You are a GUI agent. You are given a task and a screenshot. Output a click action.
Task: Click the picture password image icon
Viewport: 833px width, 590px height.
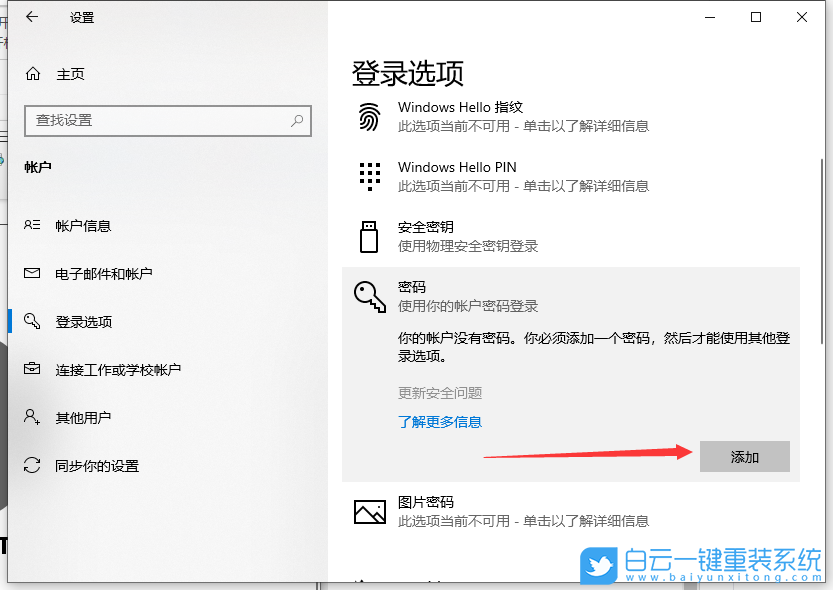tap(369, 511)
